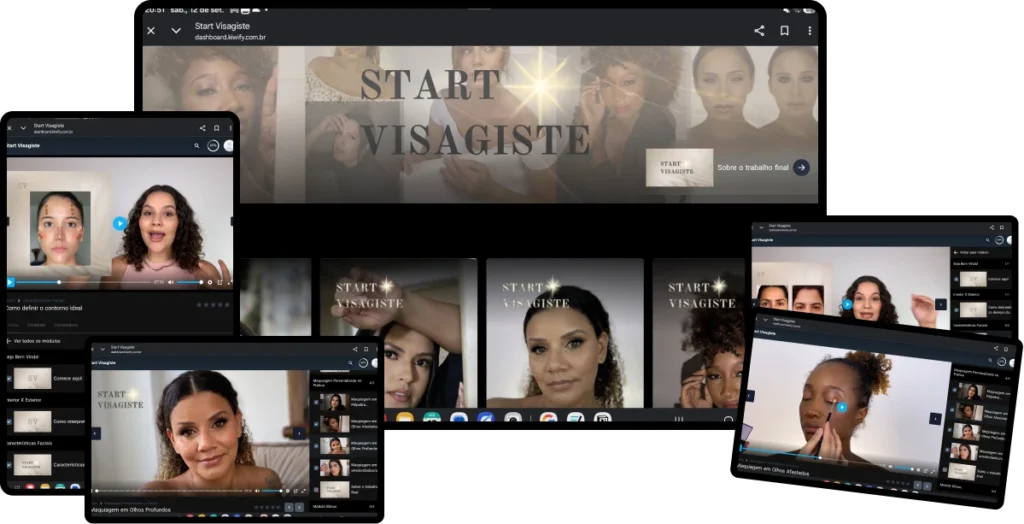Toggle the 'Características' lesson checkbox on left tablet

click(x=9, y=465)
